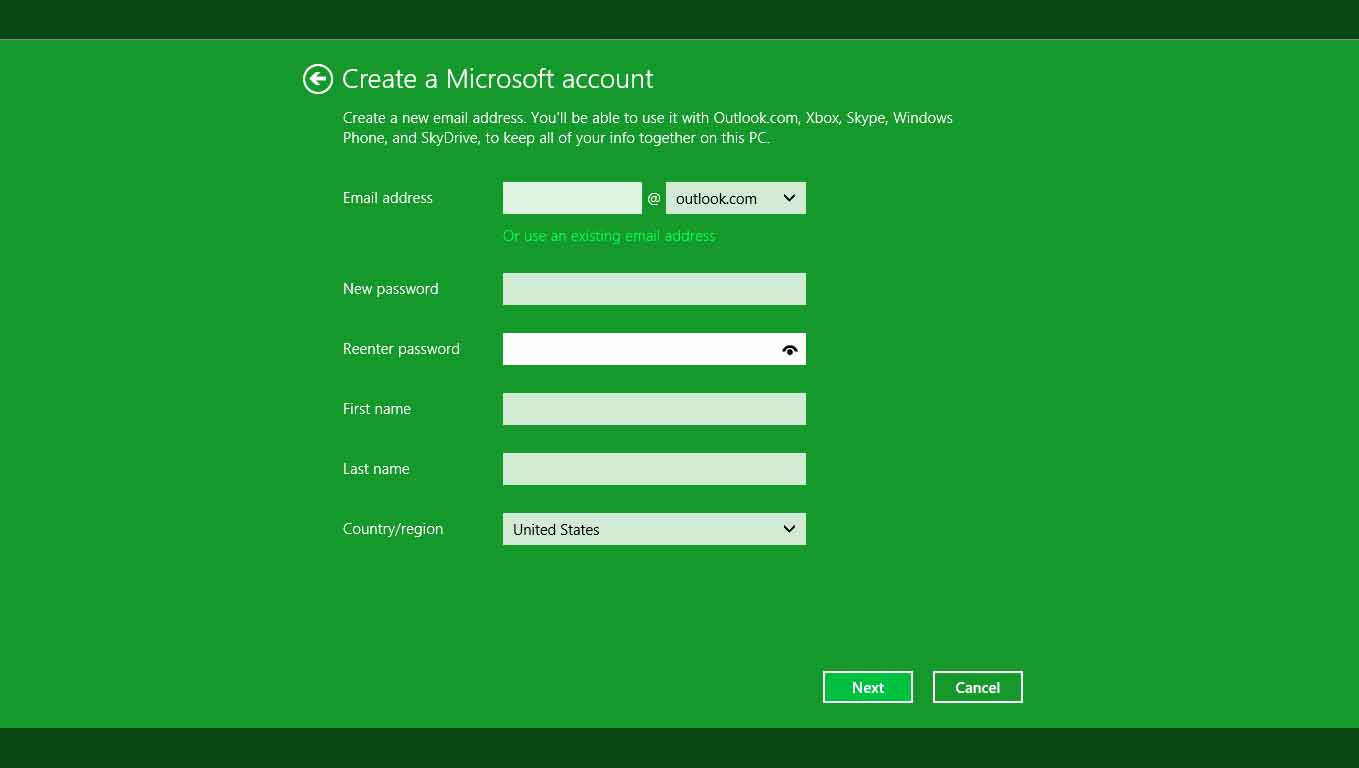Click the 'First name' label

click(x=377, y=409)
